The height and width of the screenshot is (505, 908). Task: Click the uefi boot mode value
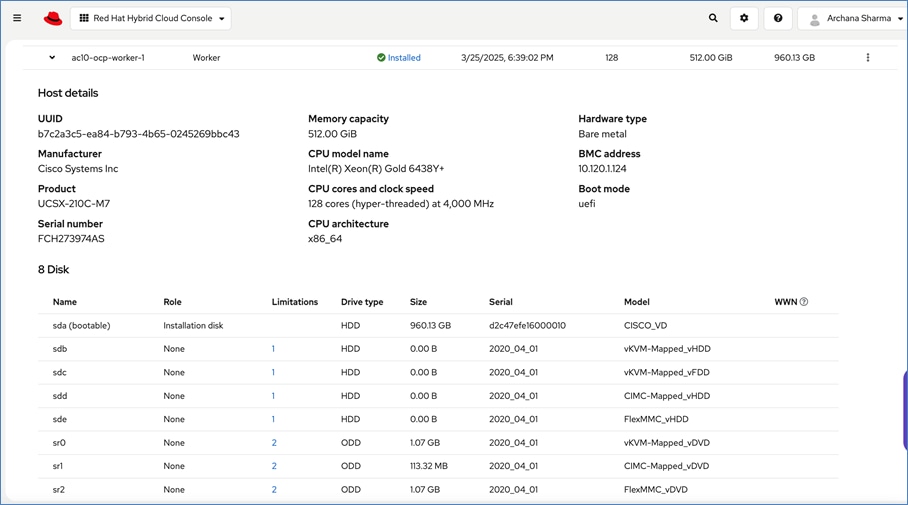[x=587, y=203]
